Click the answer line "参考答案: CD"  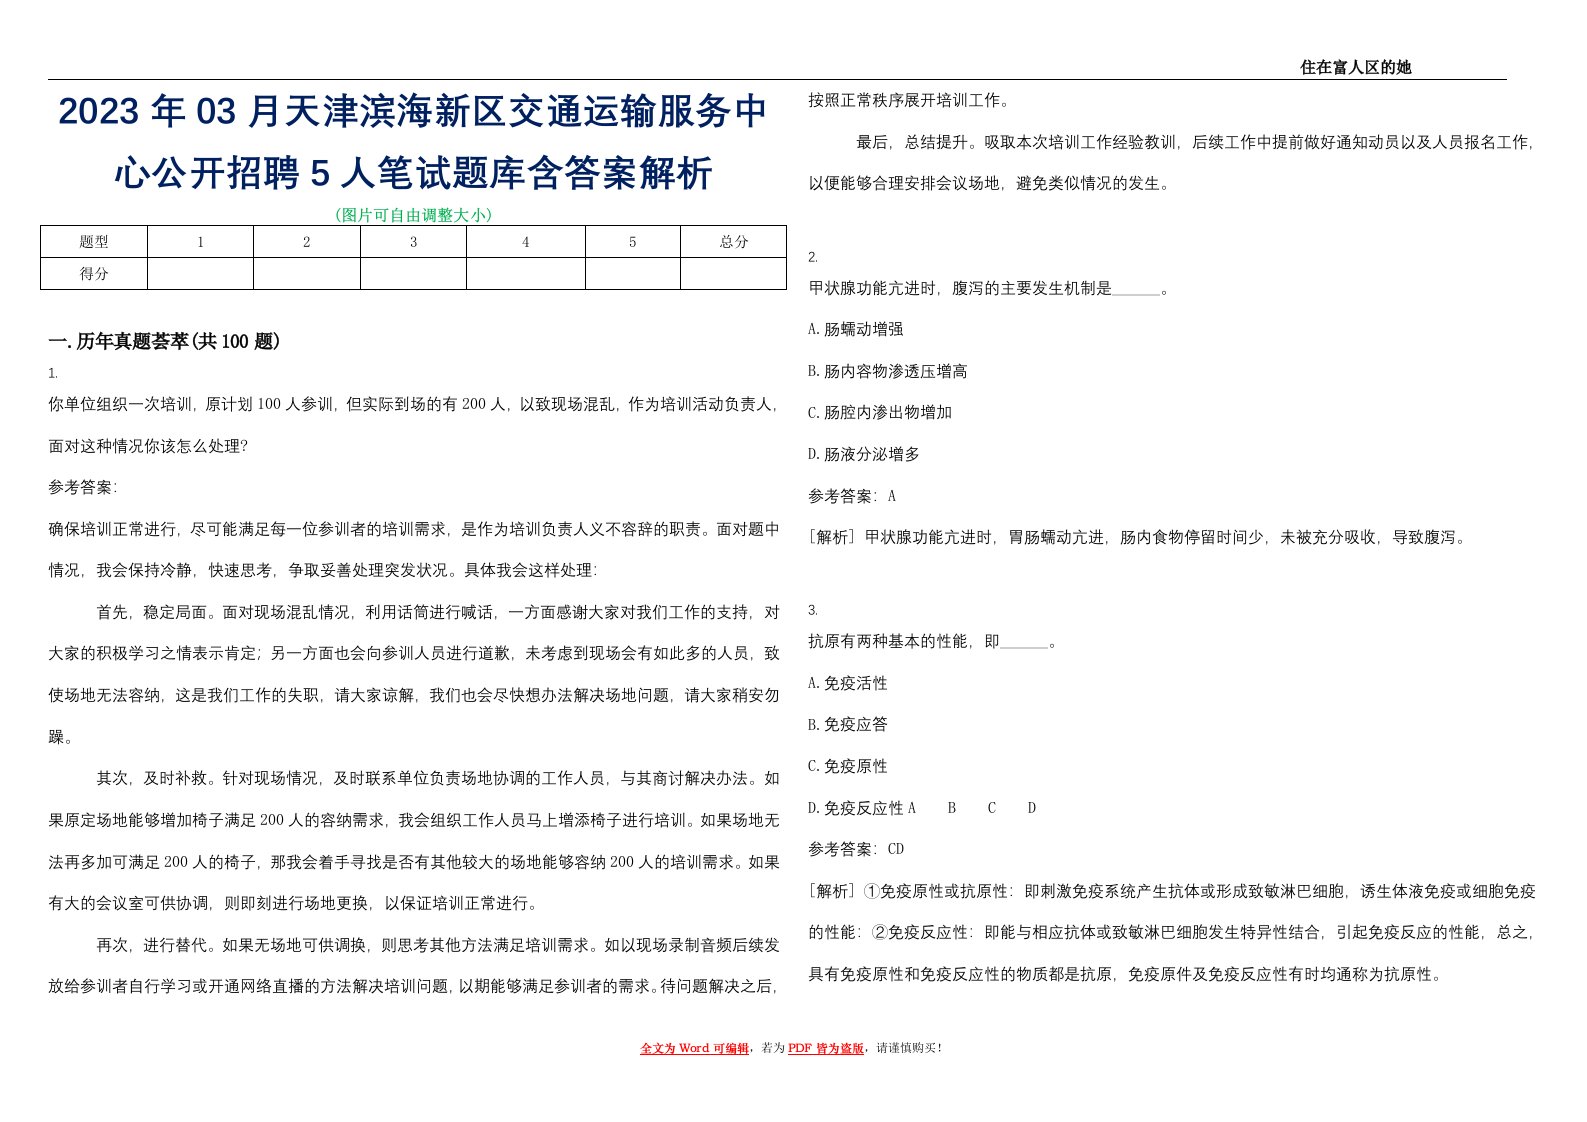point(856,849)
